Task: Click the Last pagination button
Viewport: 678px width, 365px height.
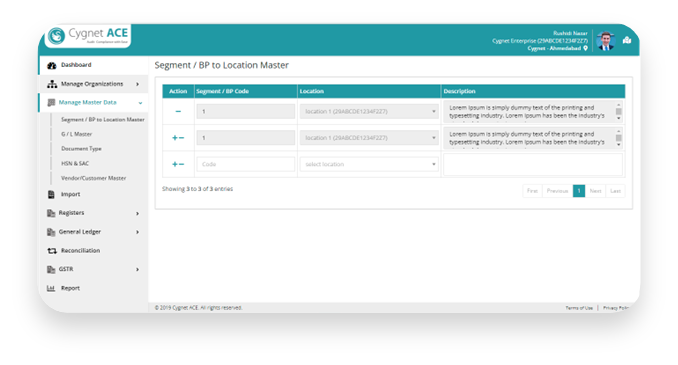Action: pos(615,191)
